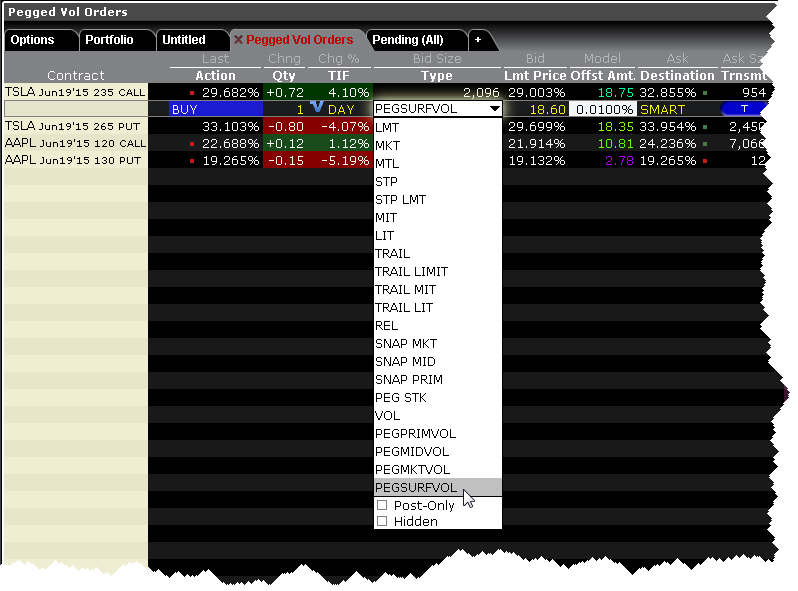Select the AAPL Jun19'15 120 CALL contract

[x=75, y=144]
